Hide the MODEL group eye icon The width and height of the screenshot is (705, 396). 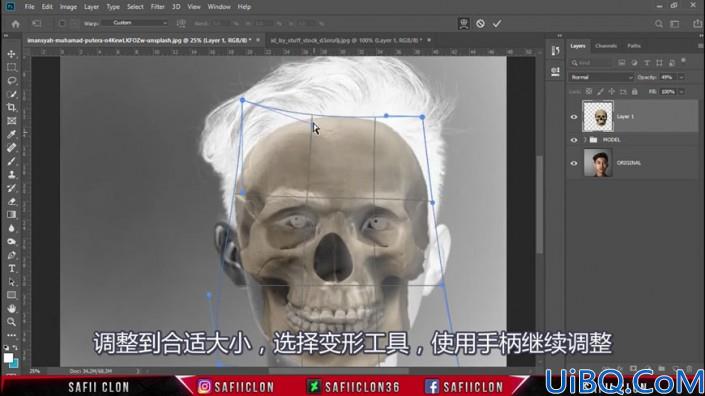tap(574, 140)
